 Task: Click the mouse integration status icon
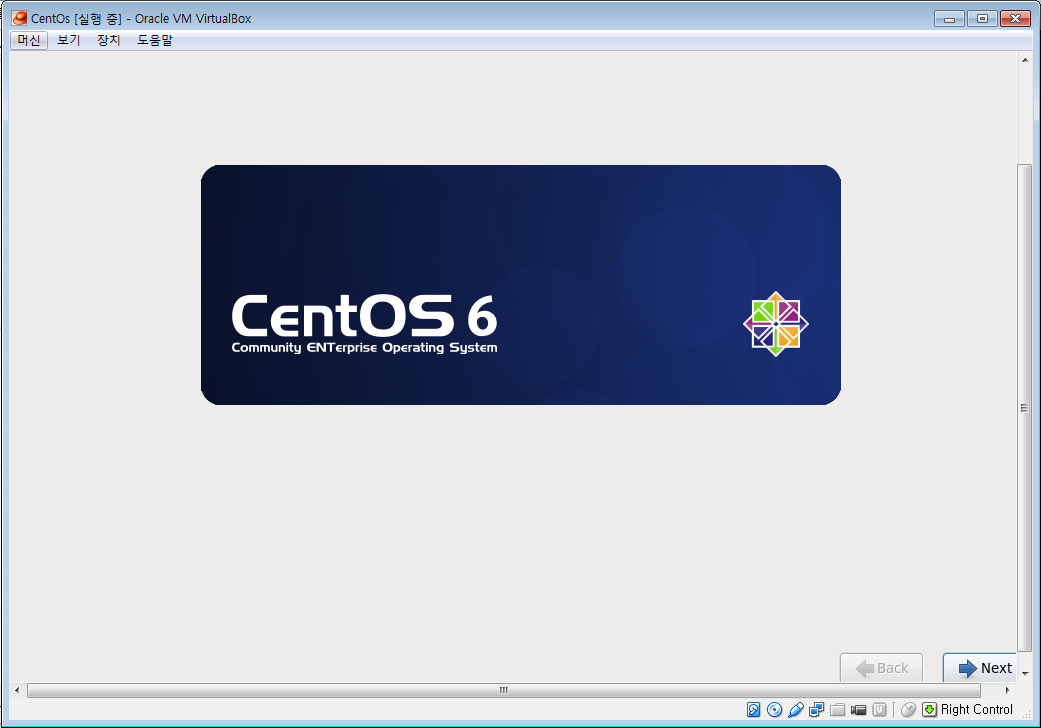(x=908, y=709)
